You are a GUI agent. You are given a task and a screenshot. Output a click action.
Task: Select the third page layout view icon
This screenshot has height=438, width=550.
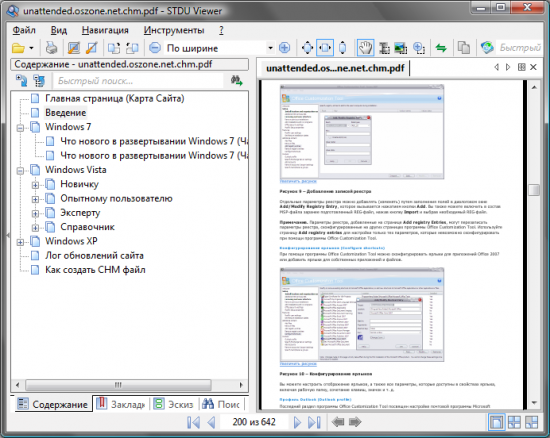click(x=531, y=422)
